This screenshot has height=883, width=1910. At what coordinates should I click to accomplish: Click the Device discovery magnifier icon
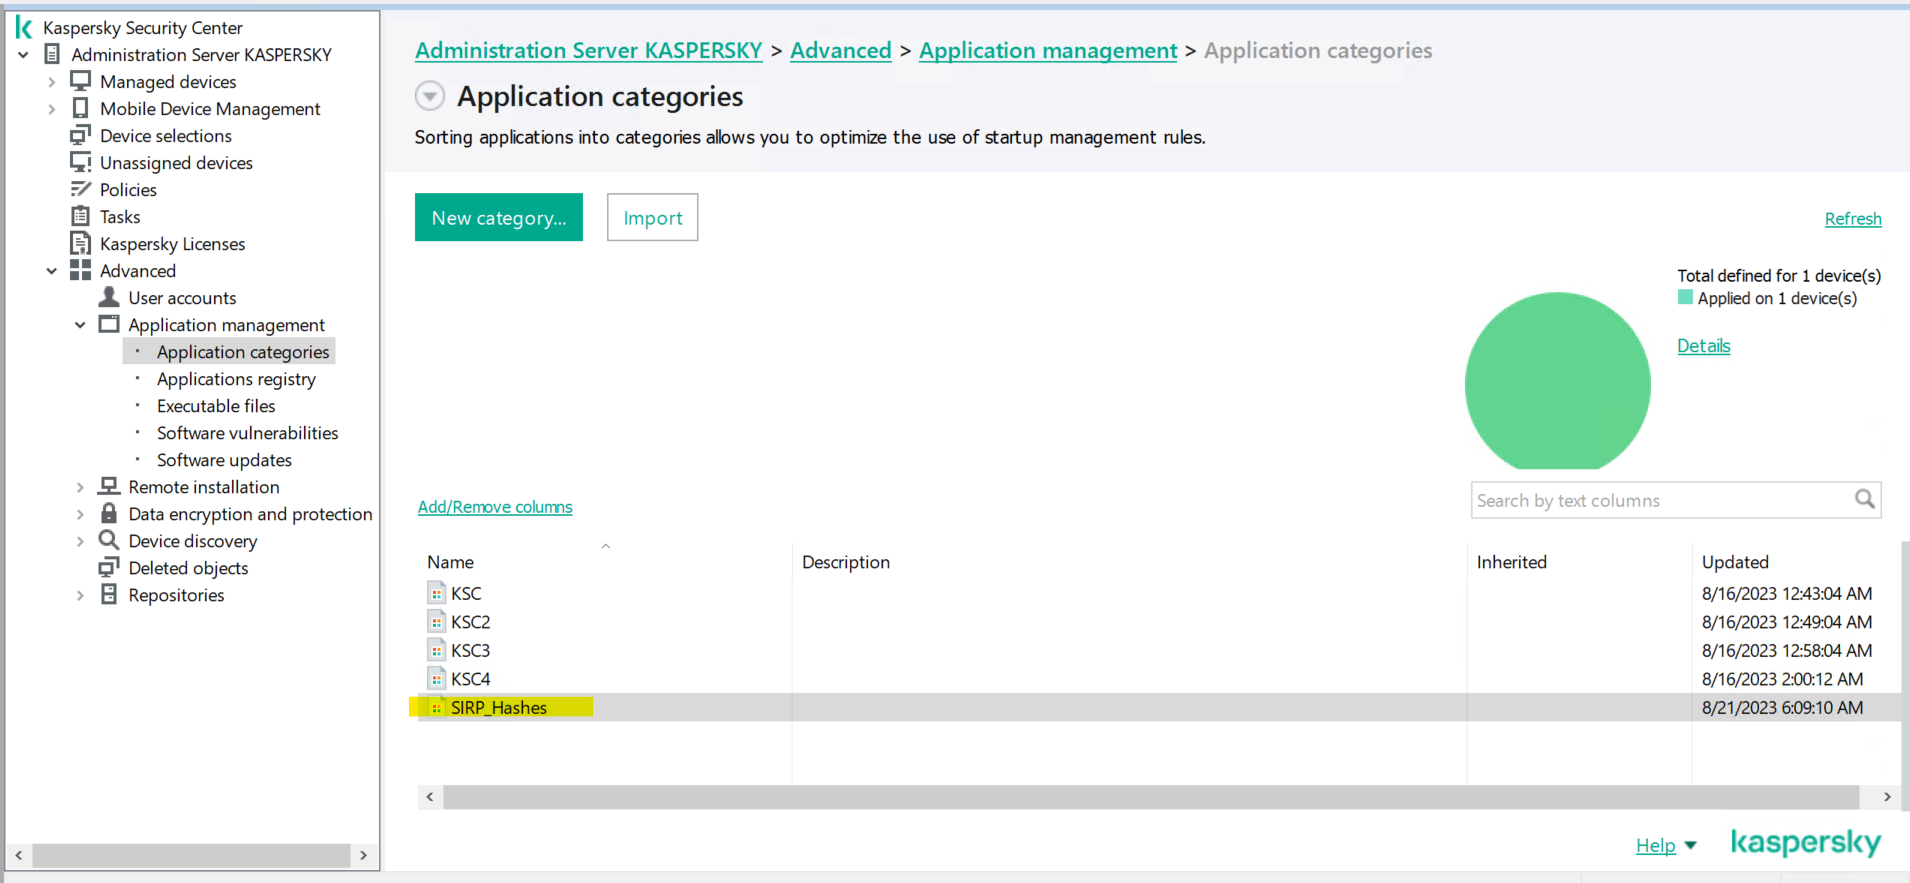coord(109,540)
